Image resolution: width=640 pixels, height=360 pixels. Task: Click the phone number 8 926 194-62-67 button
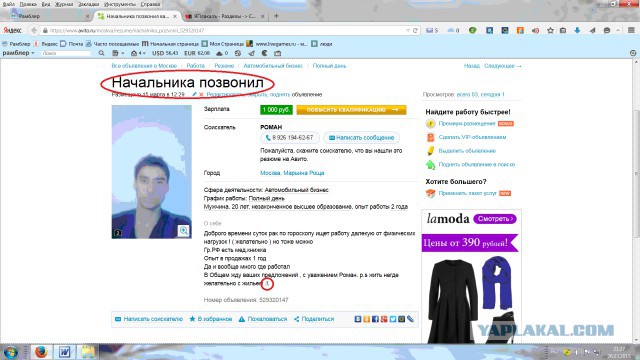point(289,138)
